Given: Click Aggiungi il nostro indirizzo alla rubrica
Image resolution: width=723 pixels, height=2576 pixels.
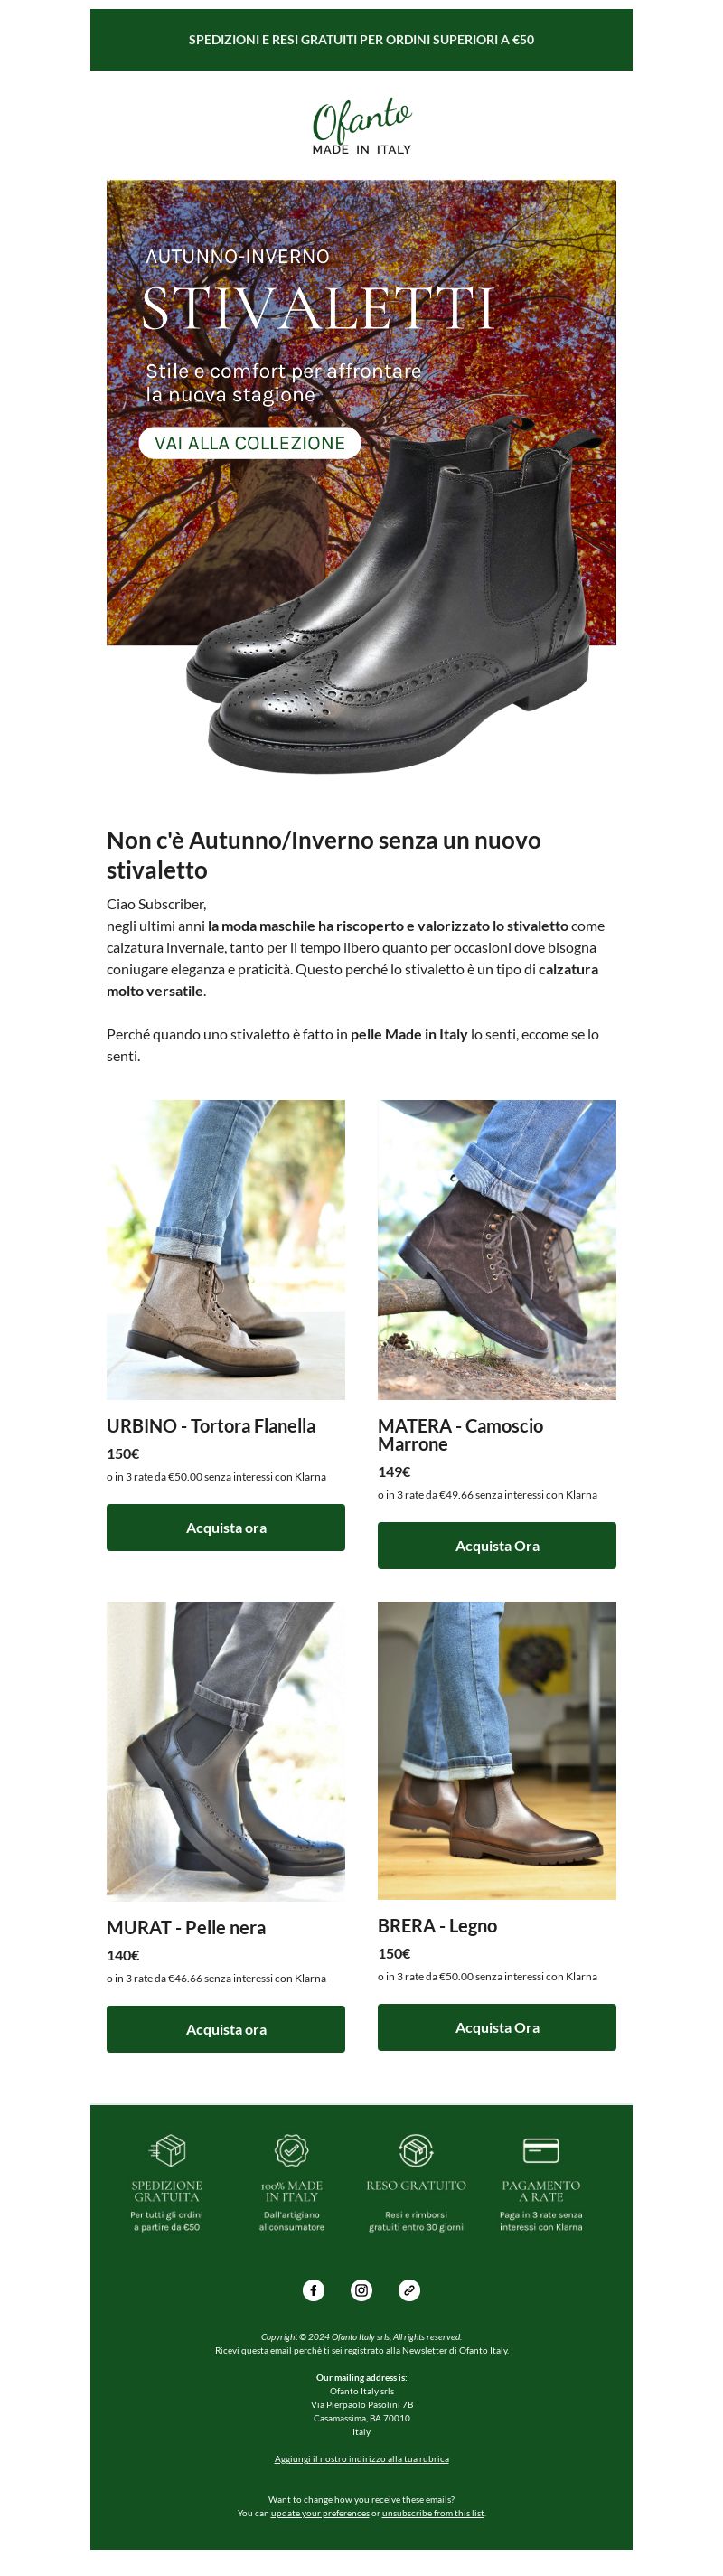Looking at the screenshot, I should [x=361, y=2459].
